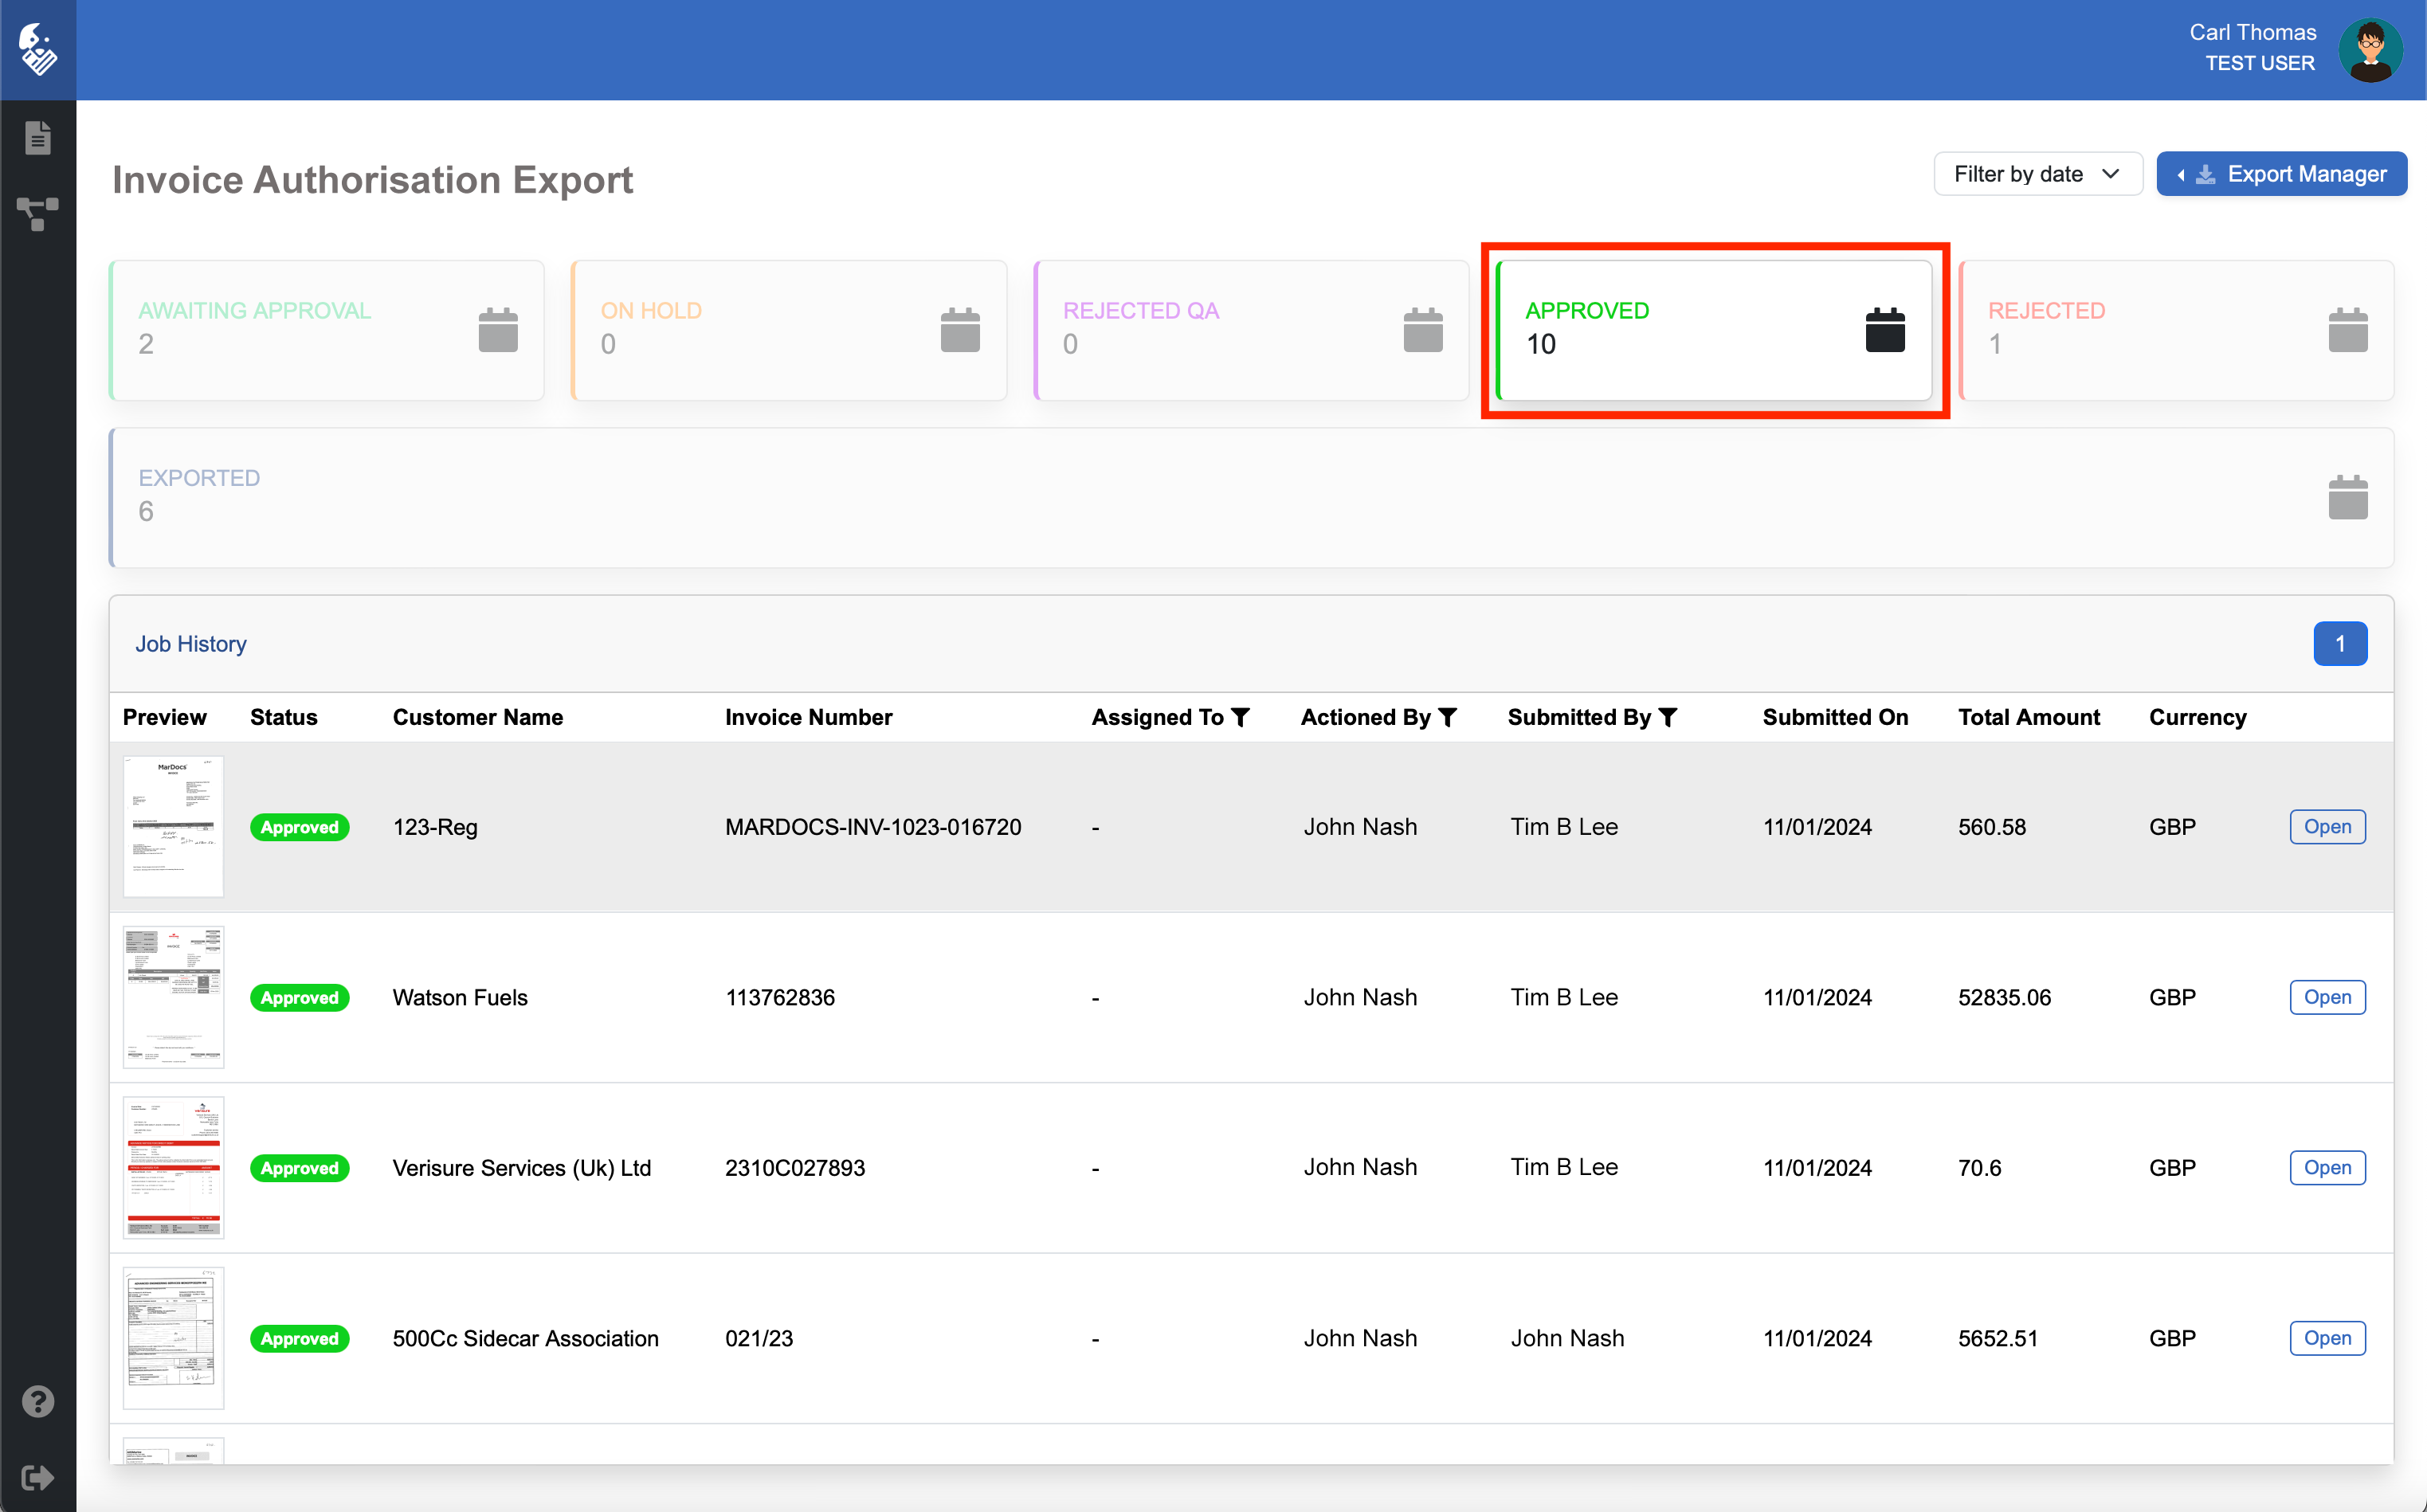Select the On Hold status card
2427x1512 pixels.
pyautogui.click(x=788, y=330)
